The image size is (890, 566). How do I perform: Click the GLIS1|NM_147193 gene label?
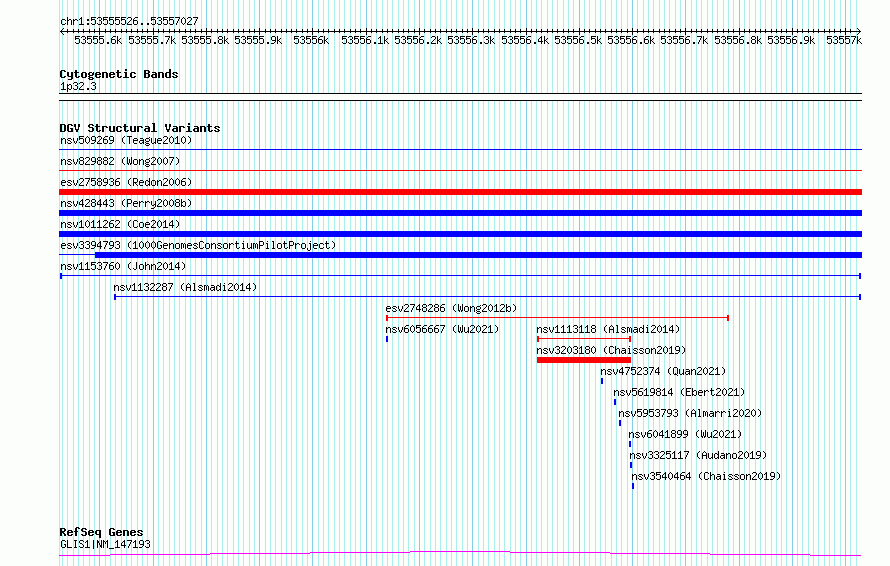(x=106, y=544)
